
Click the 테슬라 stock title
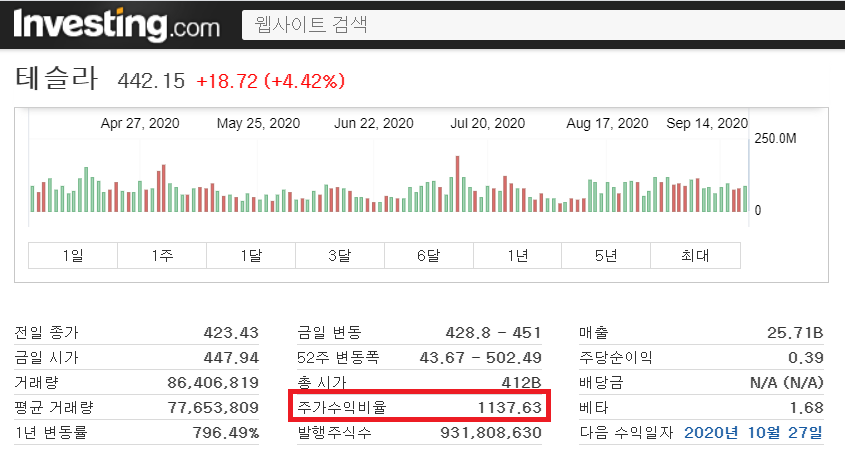click(57, 78)
